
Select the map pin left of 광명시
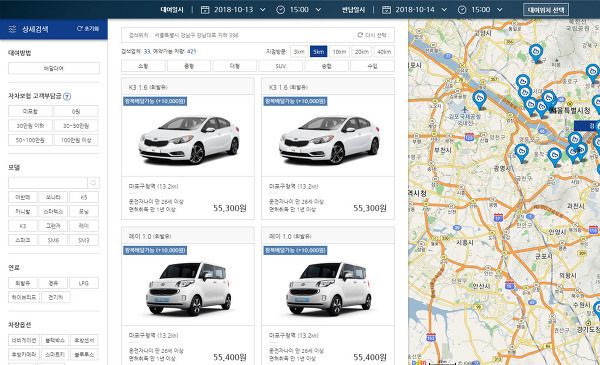pos(521,153)
